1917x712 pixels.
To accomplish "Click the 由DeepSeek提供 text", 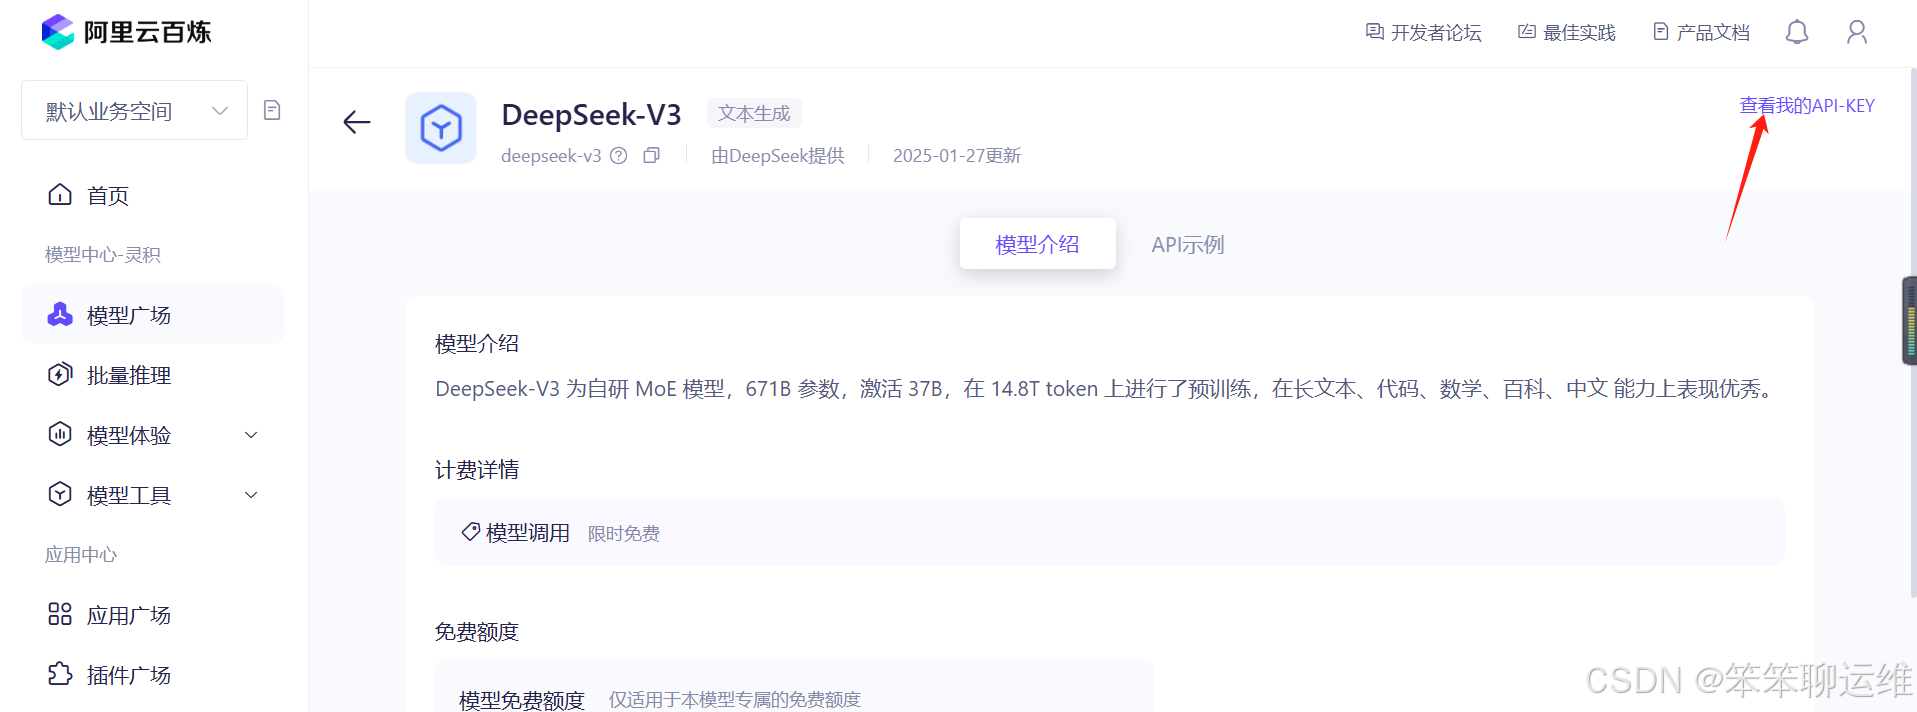I will click(778, 156).
